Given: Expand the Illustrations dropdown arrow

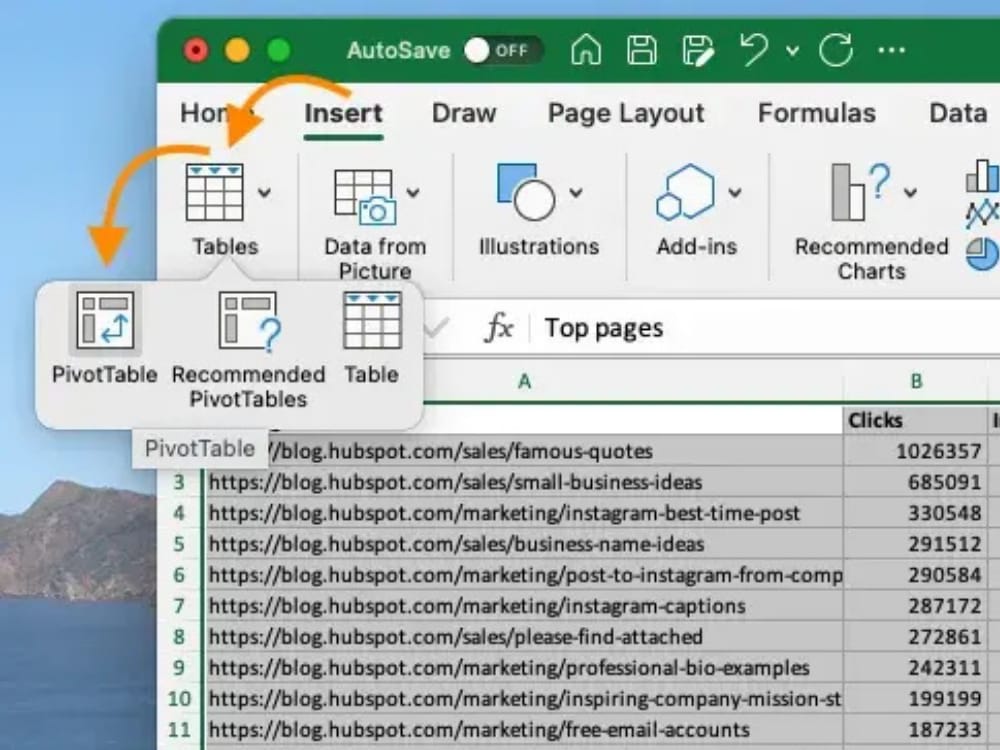Looking at the screenshot, I should pos(576,192).
